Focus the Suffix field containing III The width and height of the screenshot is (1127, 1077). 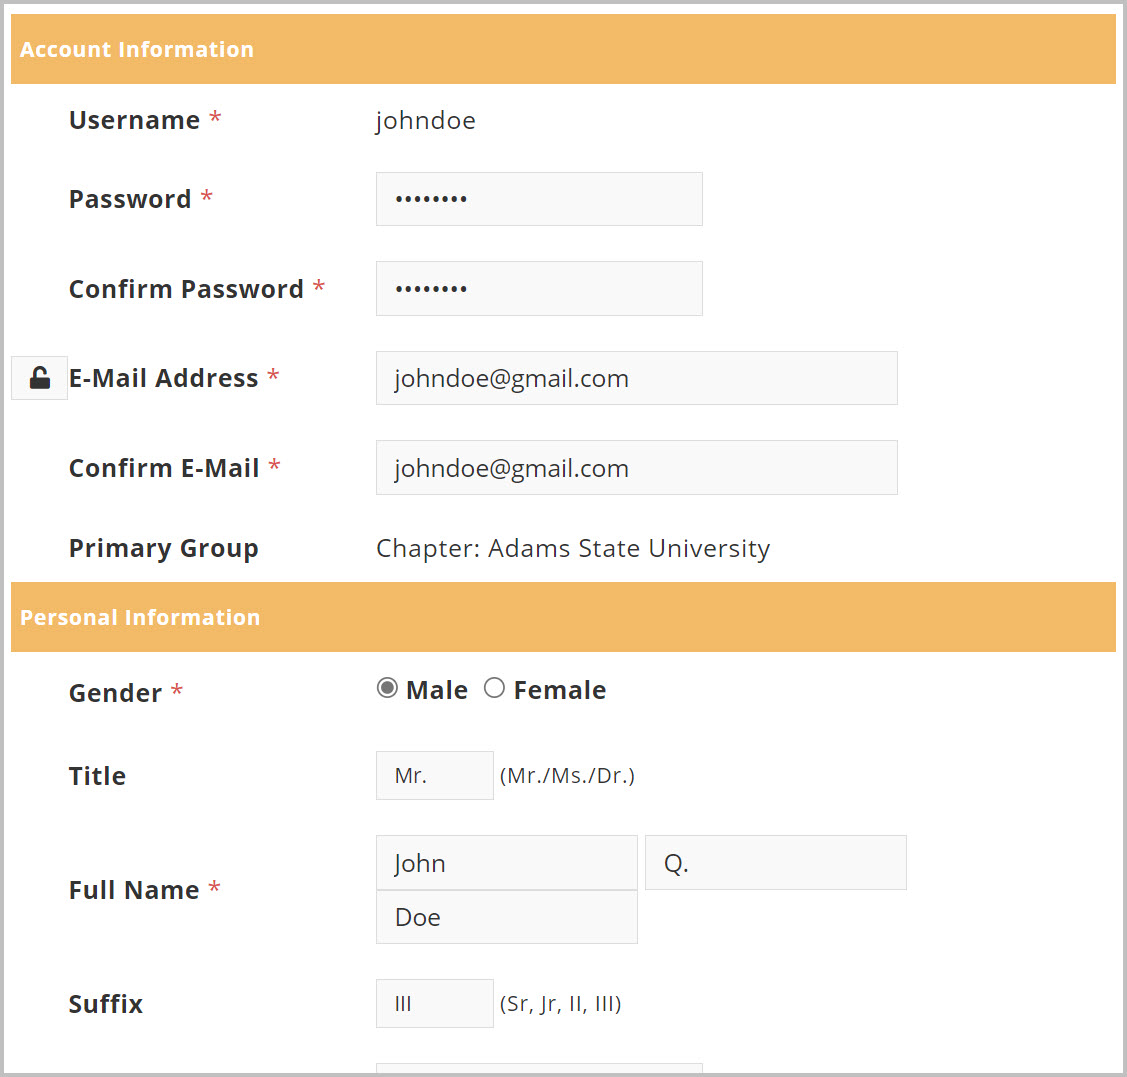tap(434, 1004)
